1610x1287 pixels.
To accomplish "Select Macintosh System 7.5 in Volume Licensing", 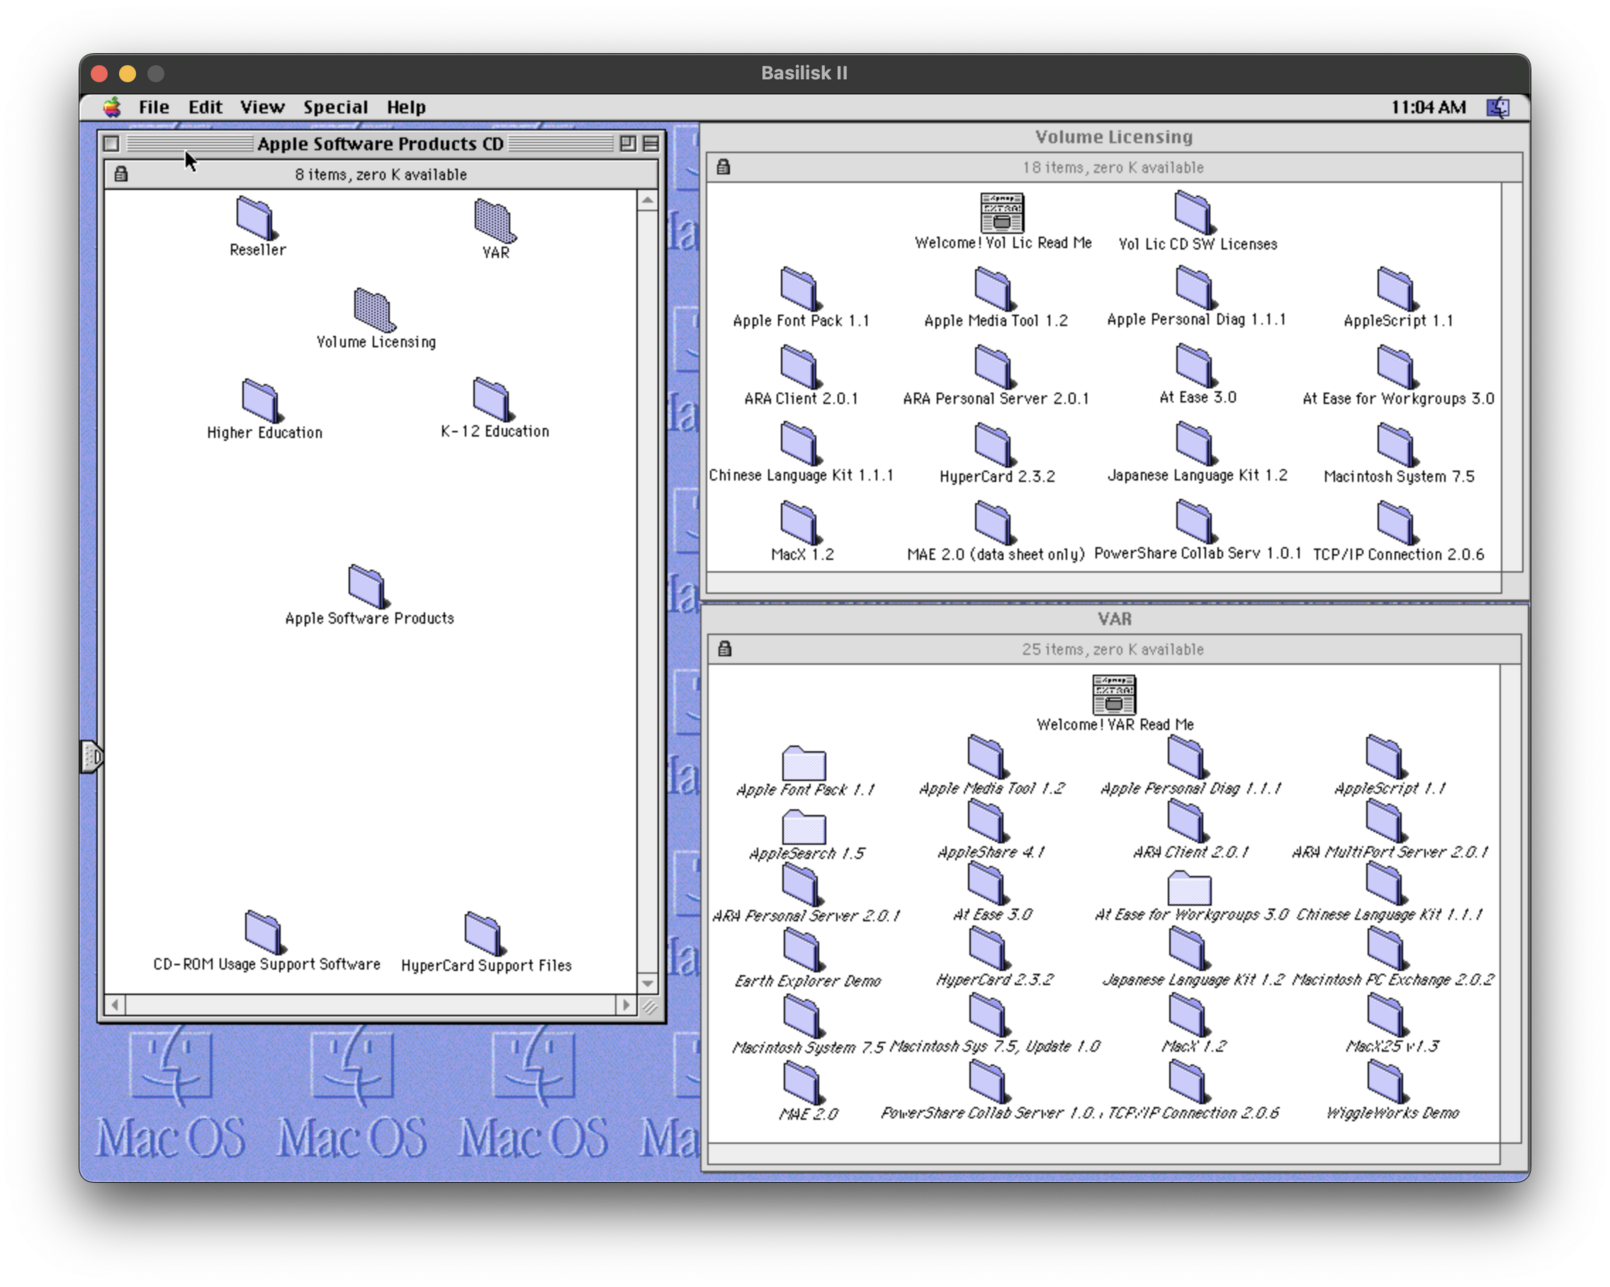I will (1396, 444).
